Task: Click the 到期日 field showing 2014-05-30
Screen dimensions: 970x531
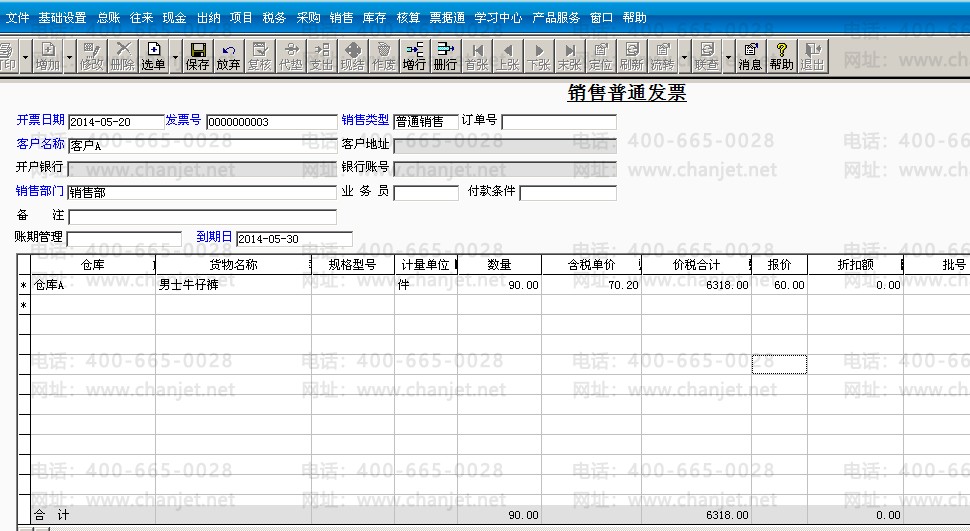Action: tap(294, 239)
